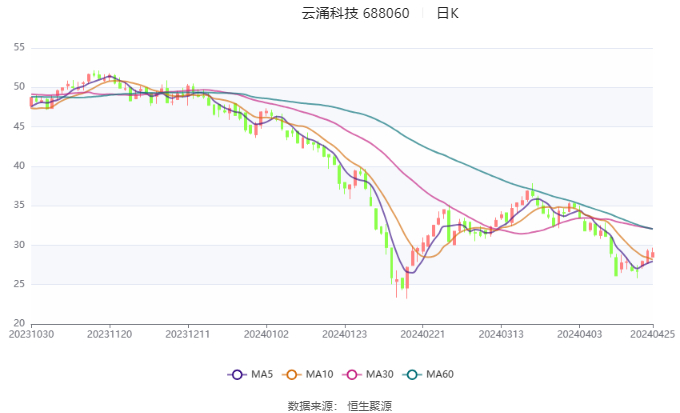Hide the MA30 series via legend
Image resolution: width=680 pixels, height=413 pixels.
[x=355, y=374]
